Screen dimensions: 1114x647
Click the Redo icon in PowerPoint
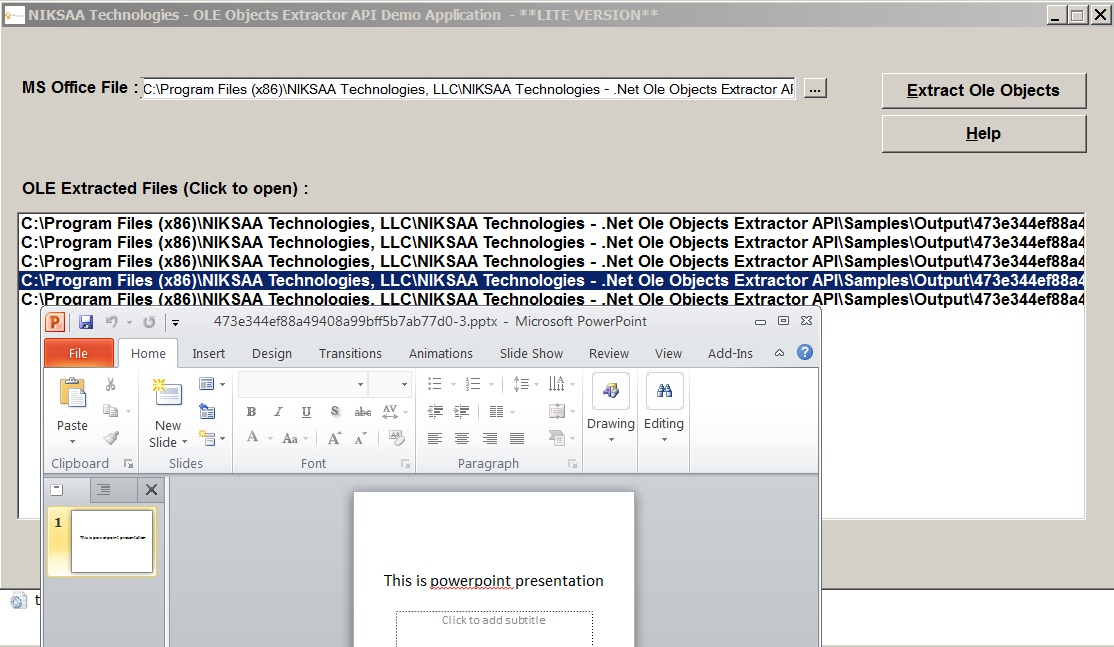click(148, 322)
